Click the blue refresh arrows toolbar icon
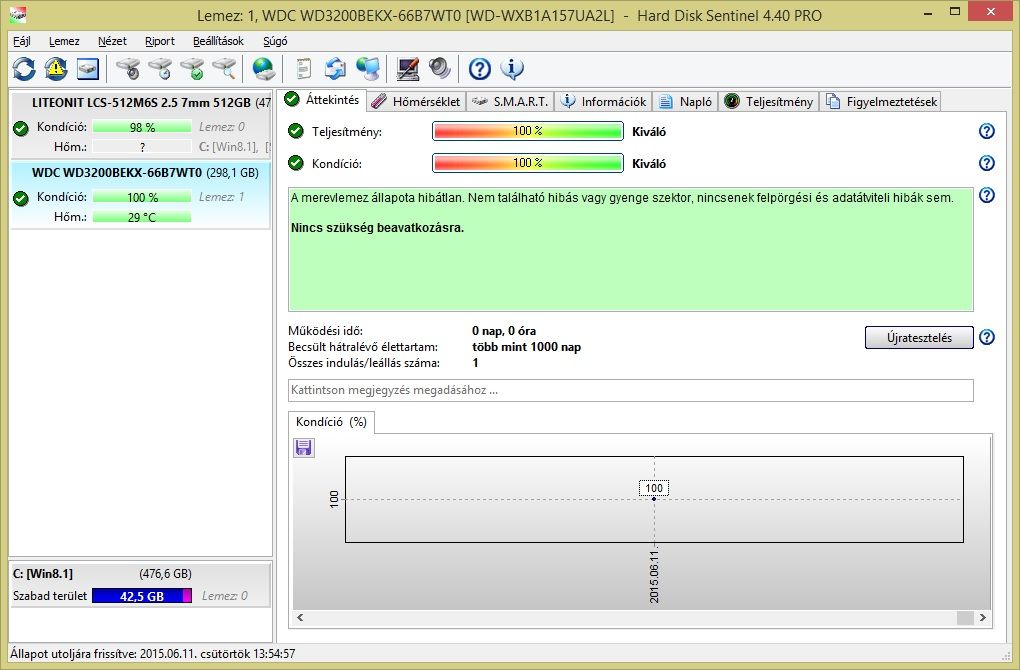Screen dimensions: 1020x670 point(24,68)
